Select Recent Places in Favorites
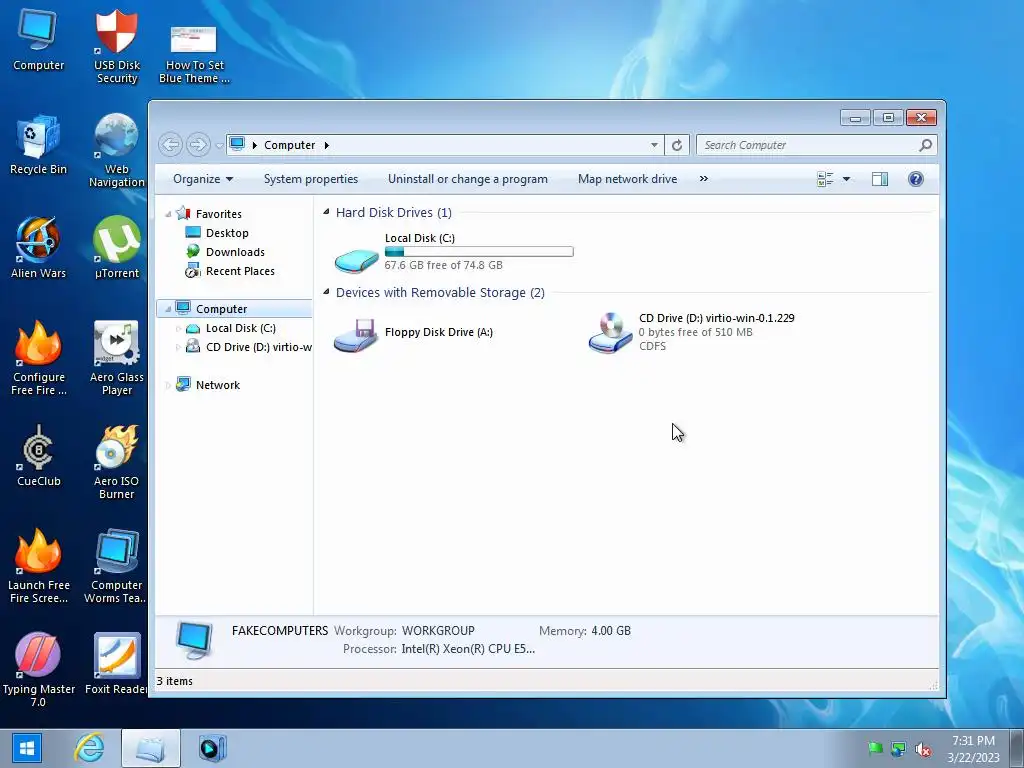The image size is (1024, 768). pos(239,271)
